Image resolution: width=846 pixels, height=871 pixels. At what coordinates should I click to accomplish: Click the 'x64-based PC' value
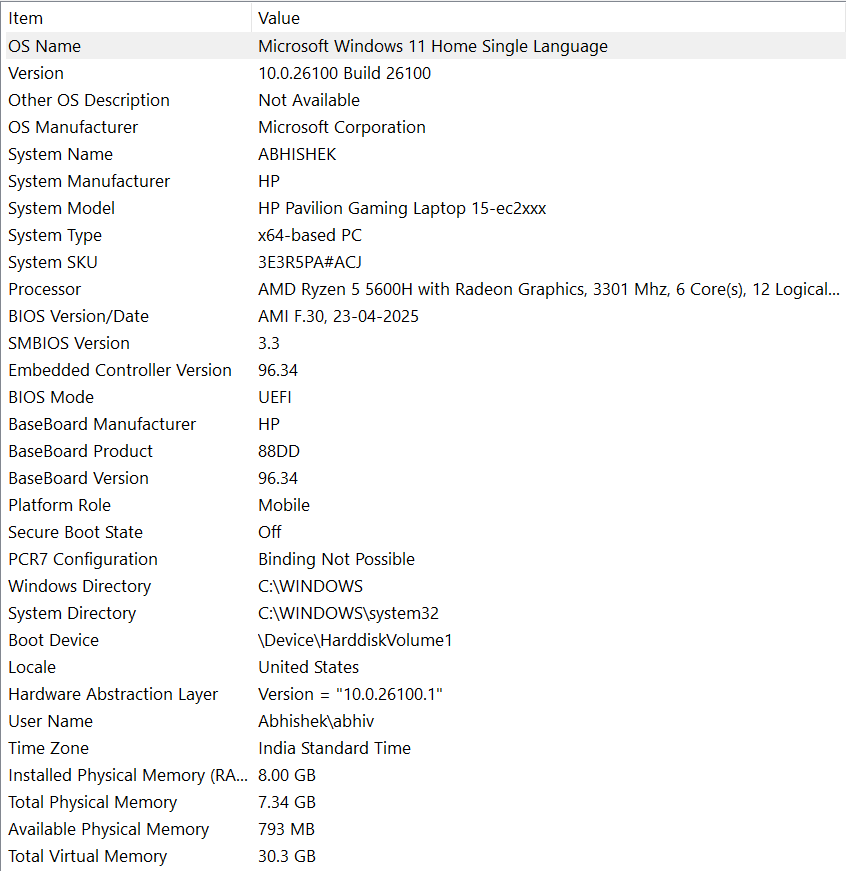[x=310, y=235]
